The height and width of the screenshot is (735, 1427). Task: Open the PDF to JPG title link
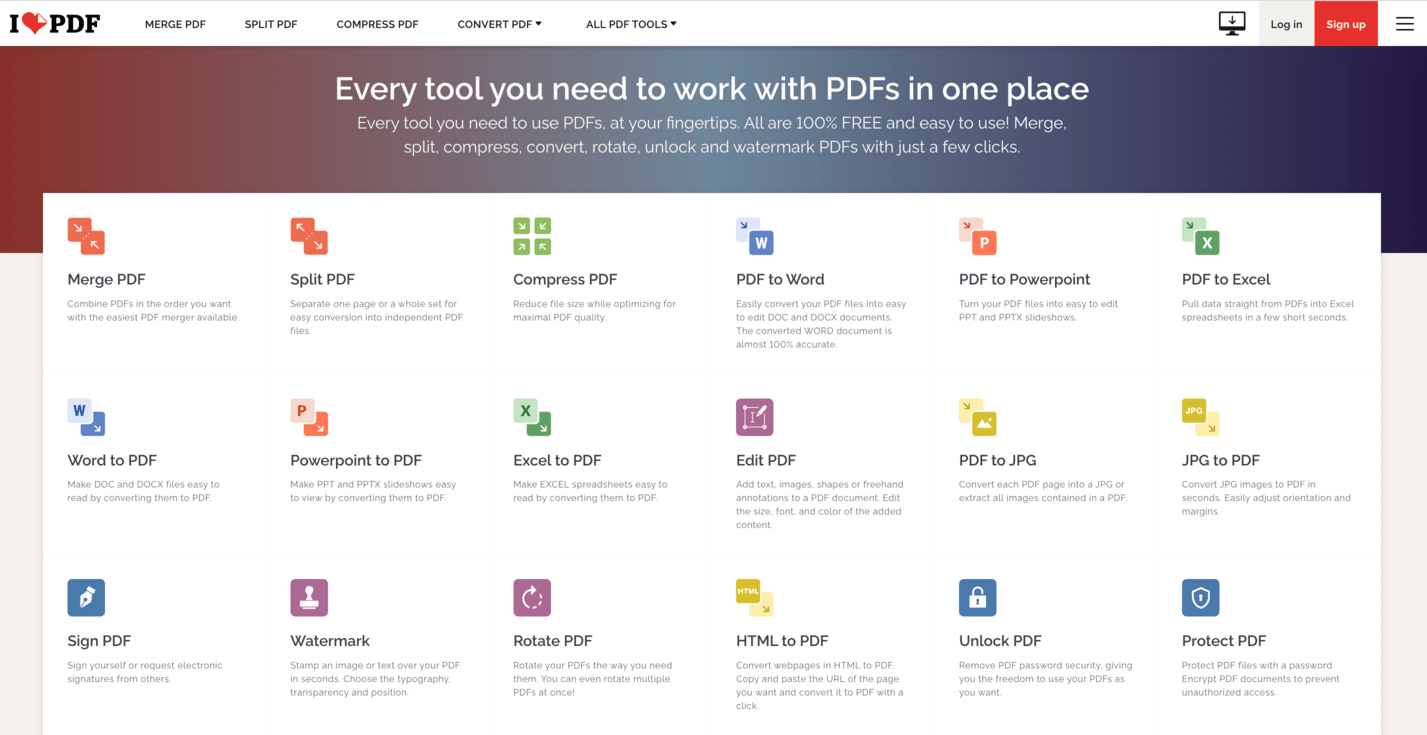click(997, 460)
